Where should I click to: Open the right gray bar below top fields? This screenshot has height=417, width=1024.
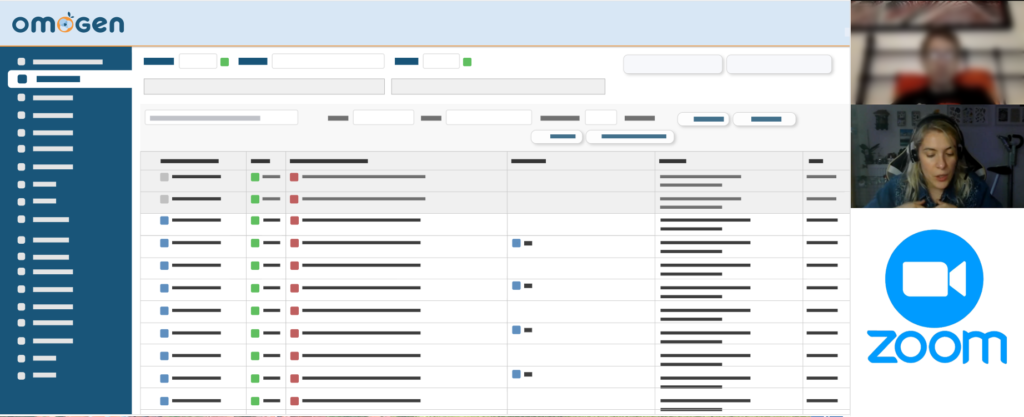coord(498,87)
